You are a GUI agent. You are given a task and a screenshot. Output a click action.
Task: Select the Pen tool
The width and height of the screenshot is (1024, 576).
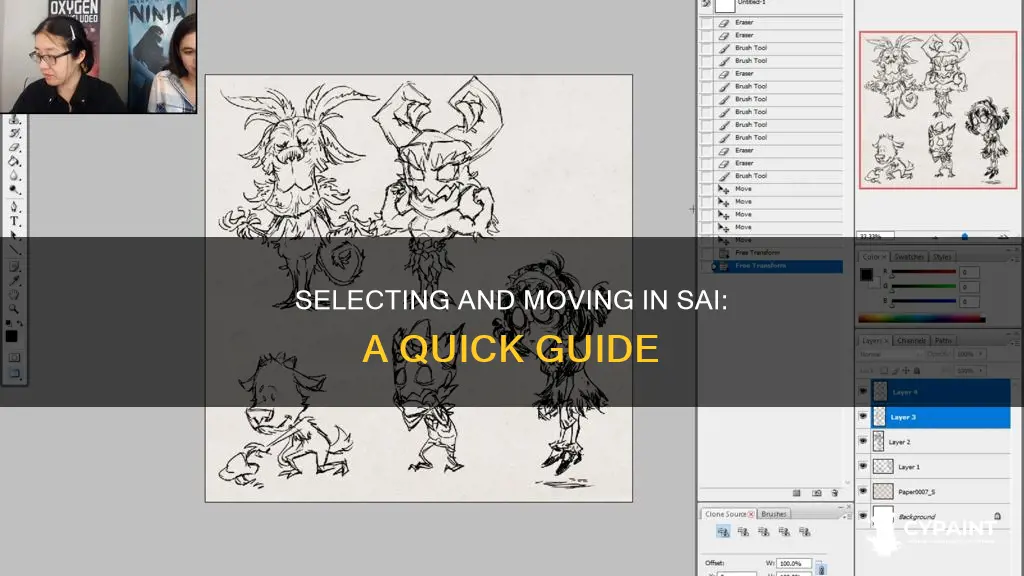(15, 207)
